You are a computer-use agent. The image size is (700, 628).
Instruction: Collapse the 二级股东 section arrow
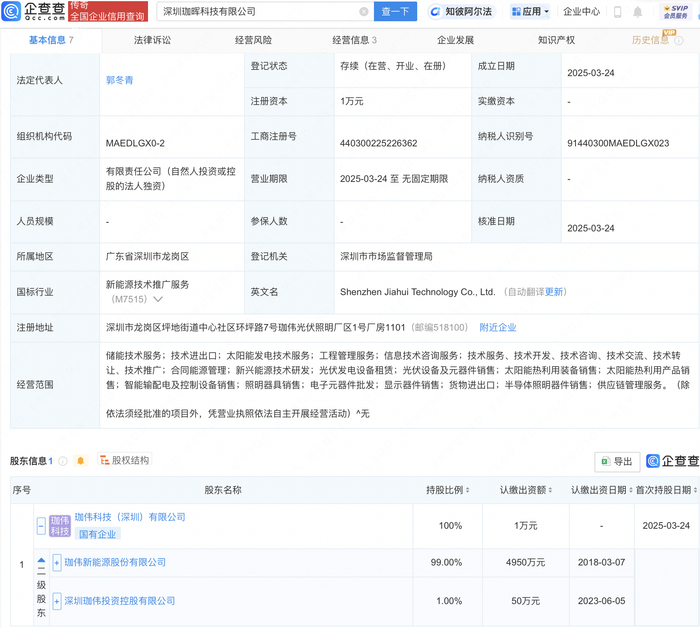pos(41,560)
